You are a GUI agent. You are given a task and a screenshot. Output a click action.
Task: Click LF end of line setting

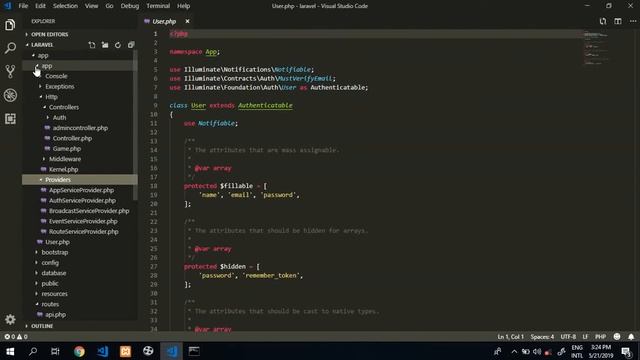point(585,337)
